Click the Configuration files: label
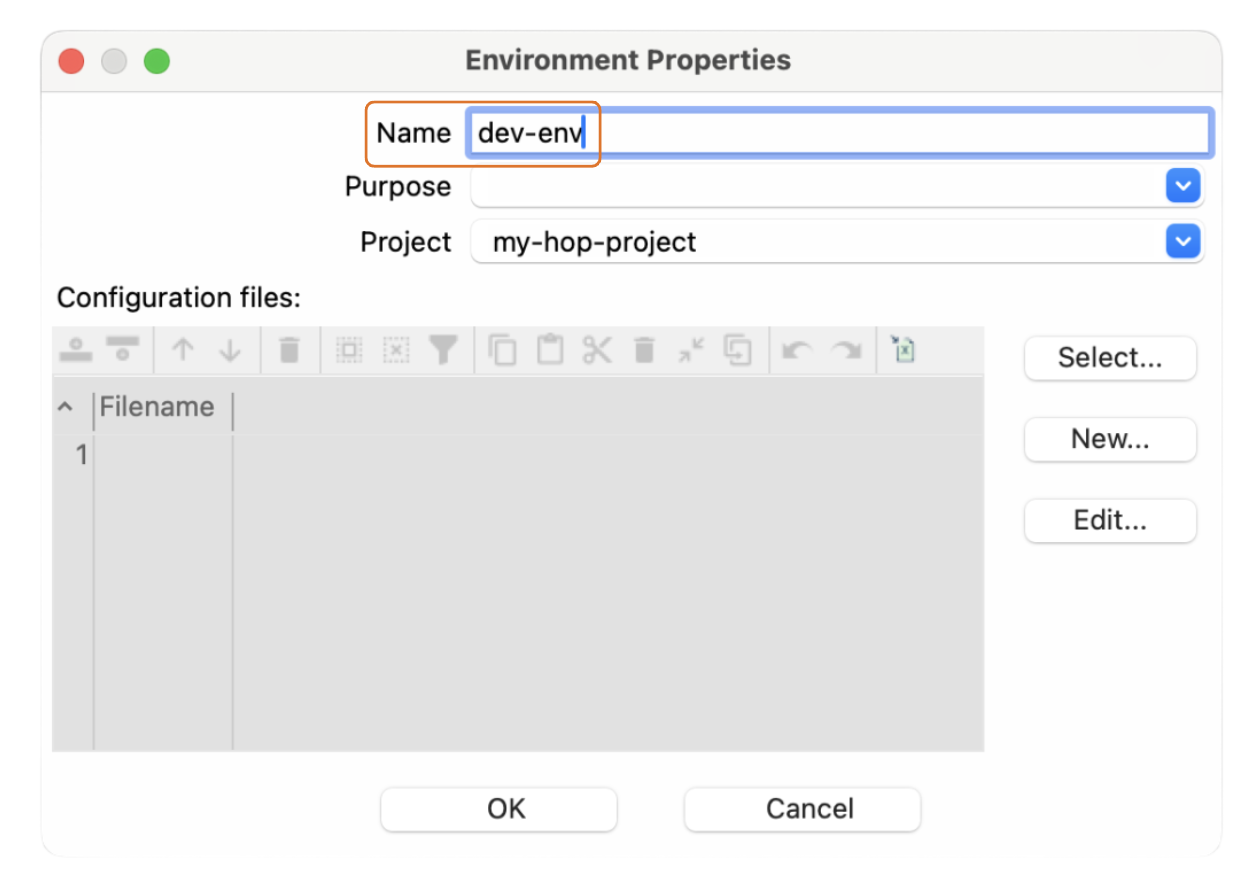Image resolution: width=1254 pixels, height=882 pixels. pos(179,298)
